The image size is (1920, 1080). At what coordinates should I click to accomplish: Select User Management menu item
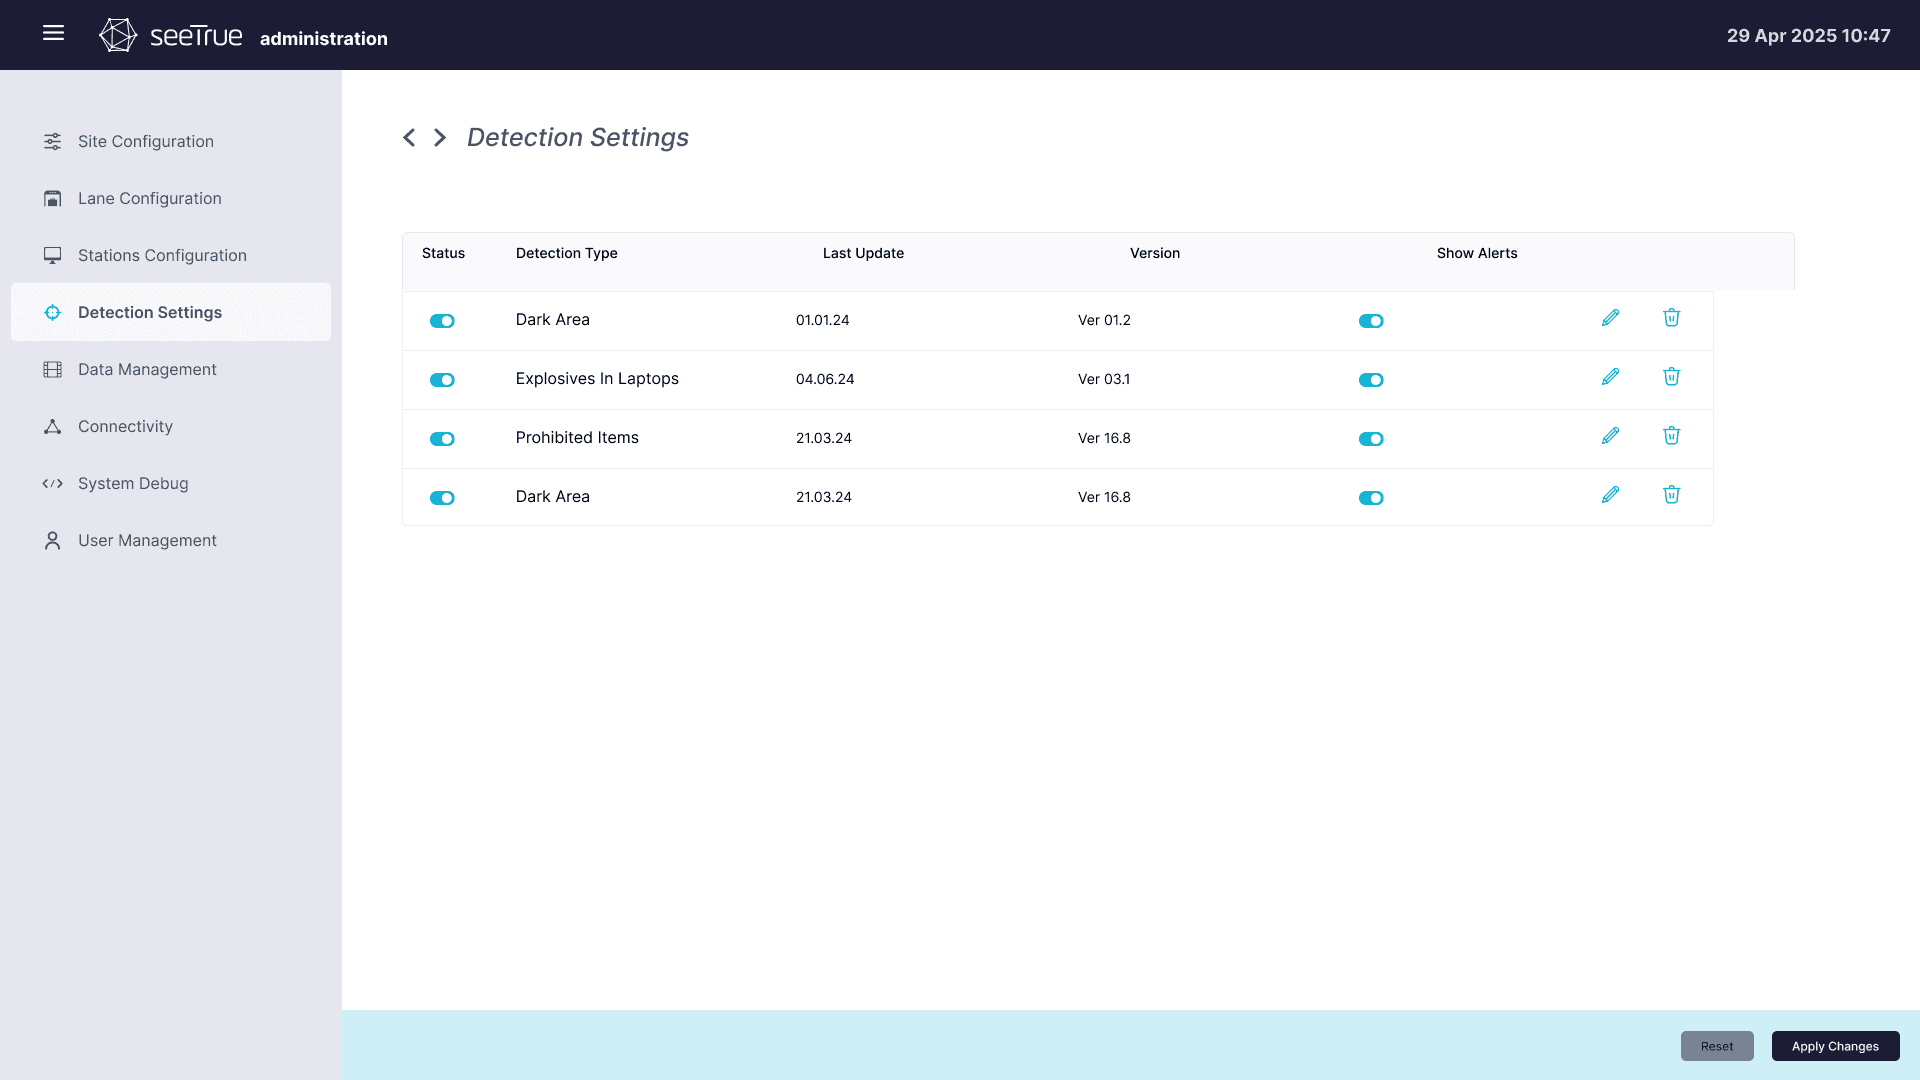147,540
